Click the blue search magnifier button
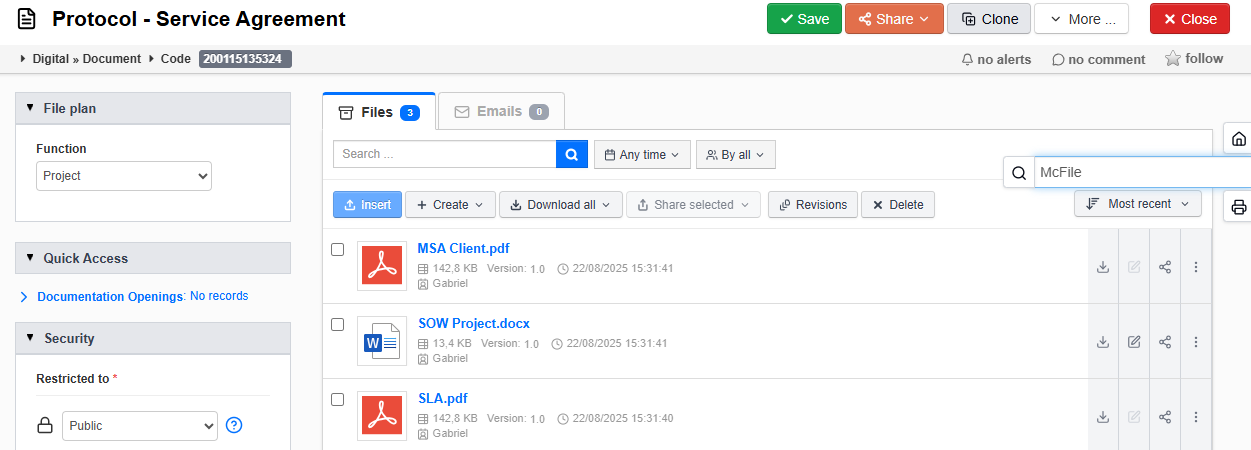 tap(571, 154)
